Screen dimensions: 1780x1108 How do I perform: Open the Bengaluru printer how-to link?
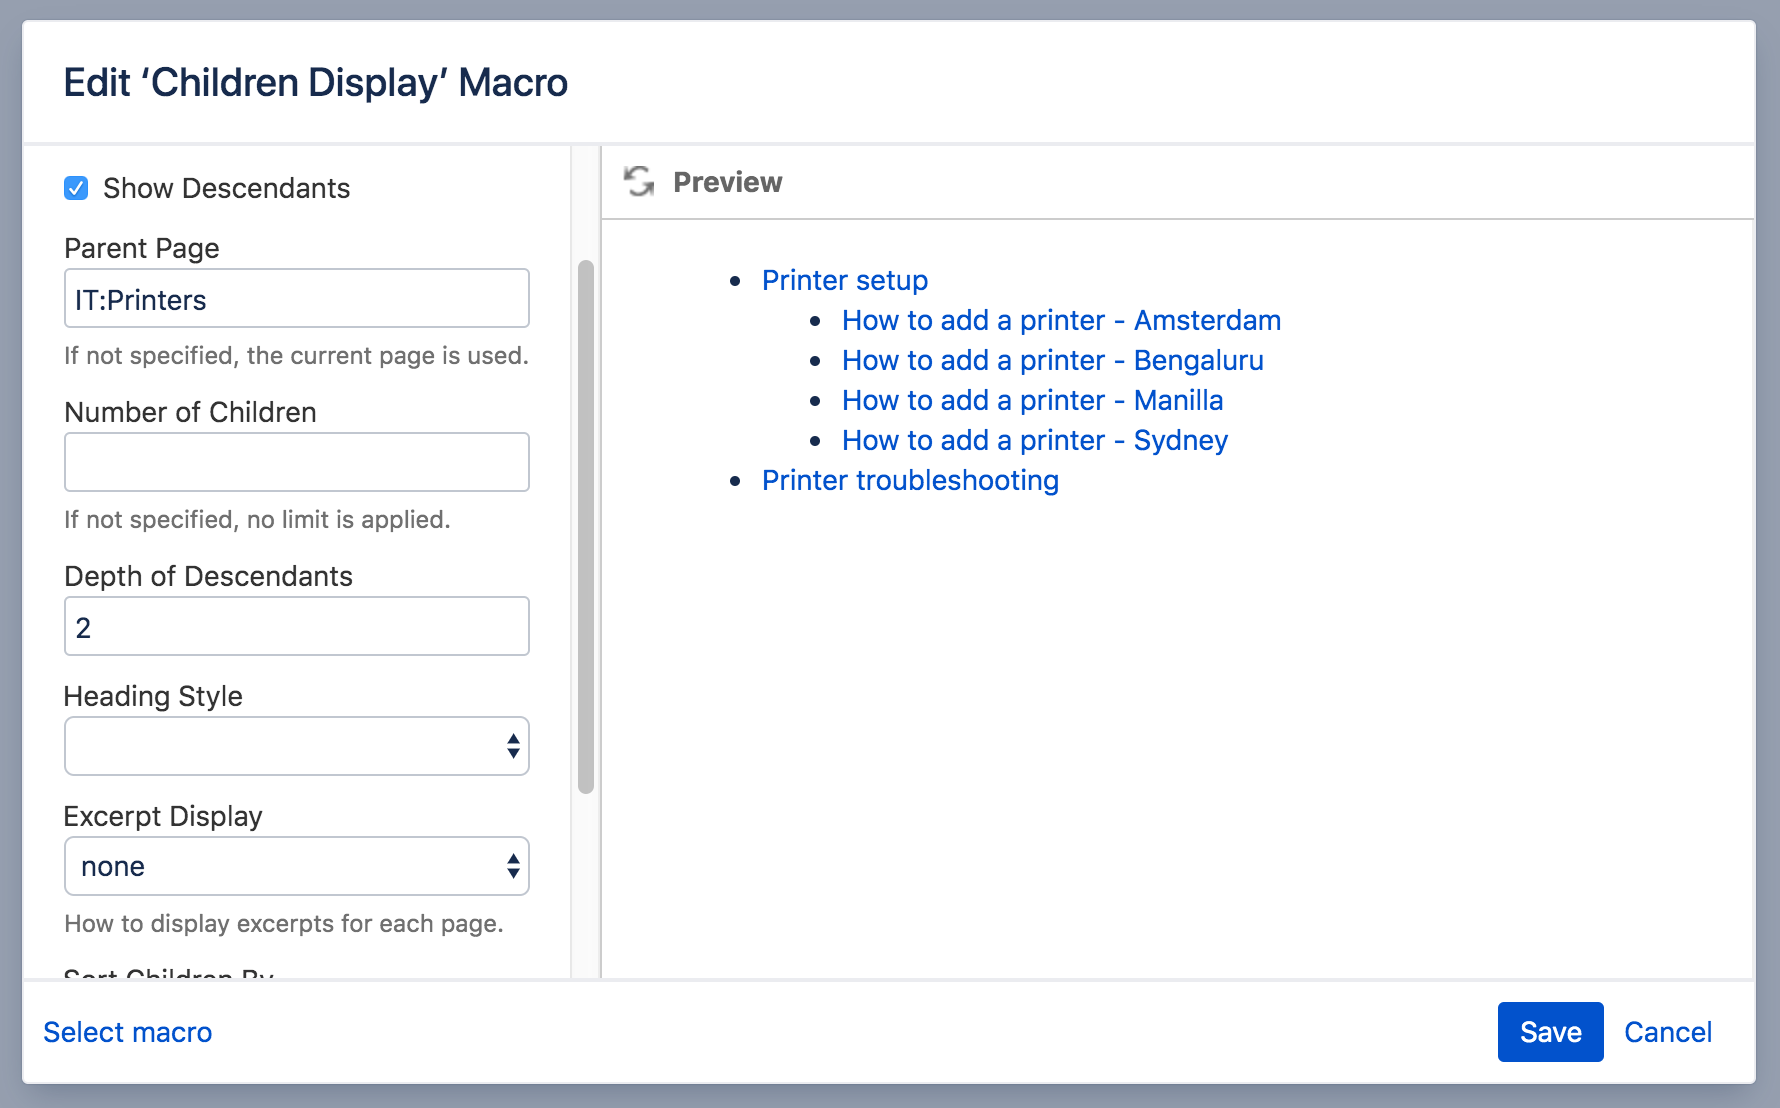tap(1052, 360)
